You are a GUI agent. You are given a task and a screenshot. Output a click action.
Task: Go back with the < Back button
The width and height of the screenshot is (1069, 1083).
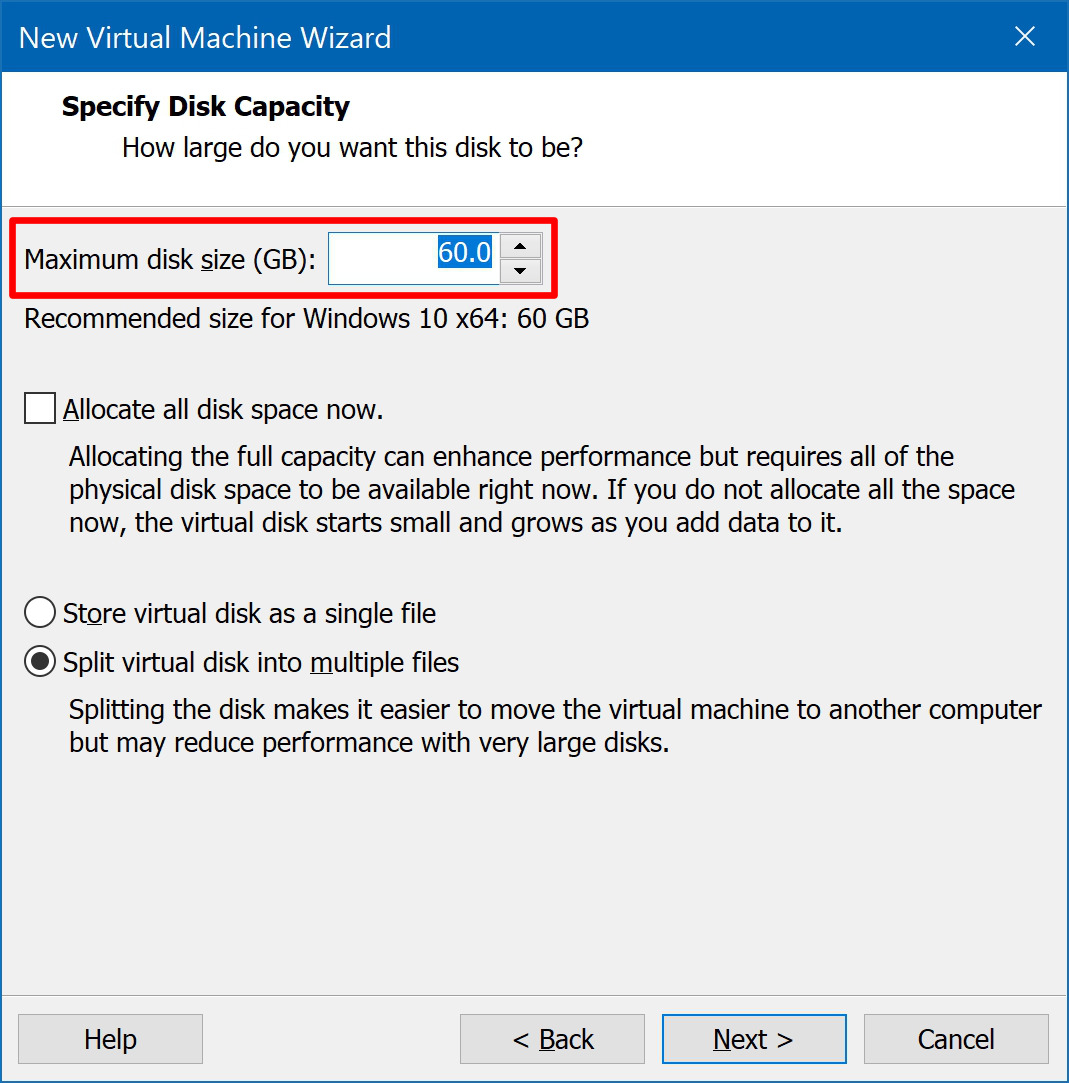pyautogui.click(x=552, y=1039)
